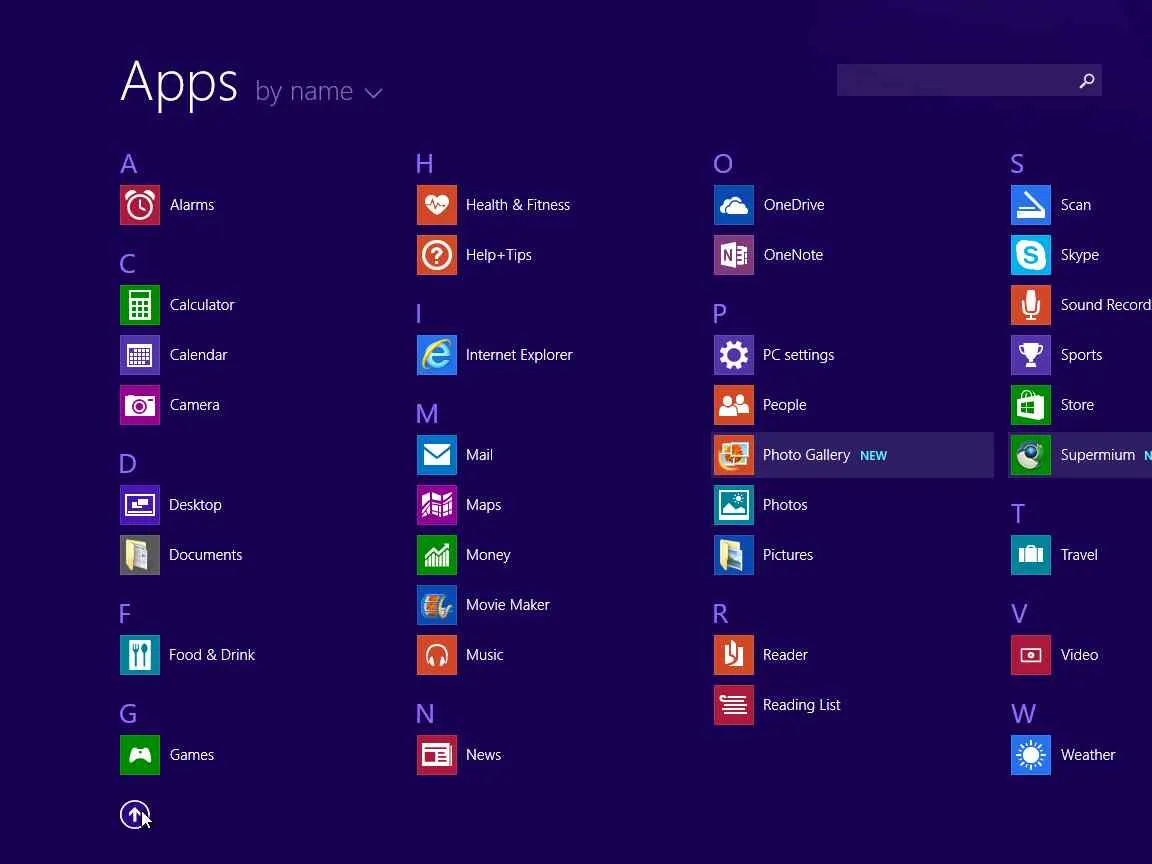Screen dimensions: 1152x864
Task: Go back to Start with up arrow
Action: click(134, 814)
